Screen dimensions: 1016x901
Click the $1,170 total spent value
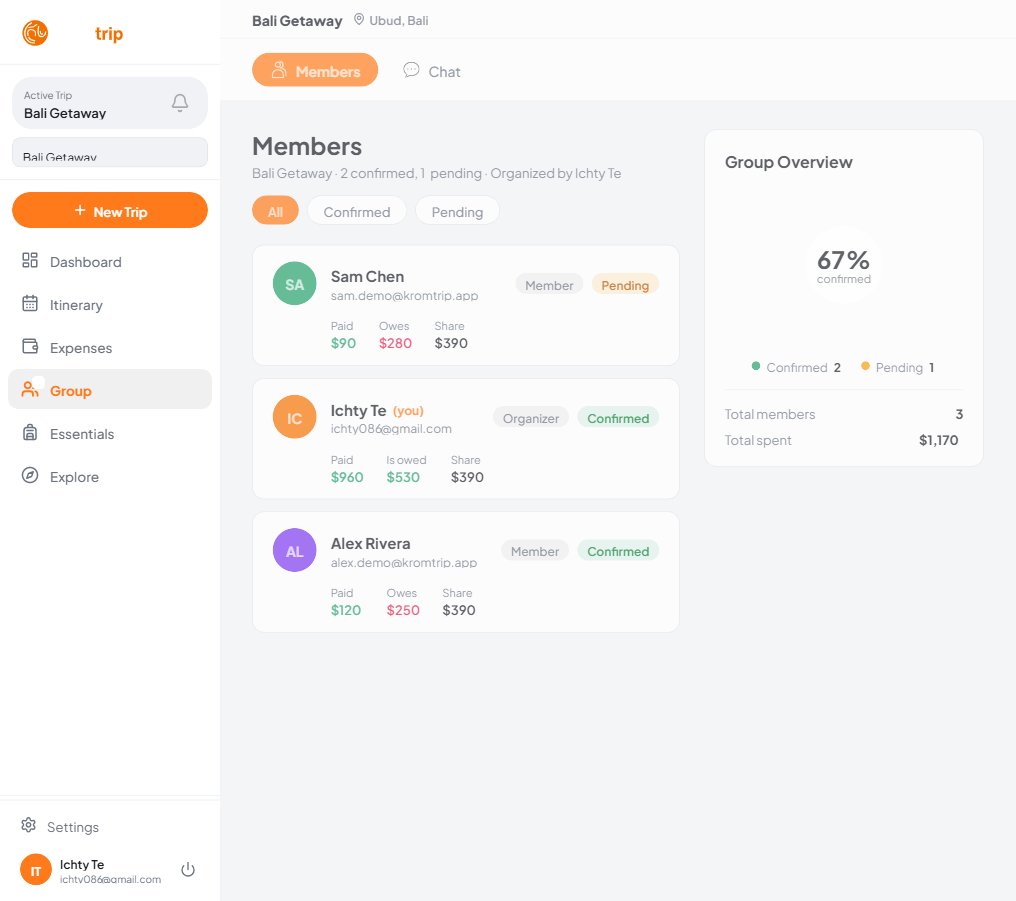pos(938,440)
